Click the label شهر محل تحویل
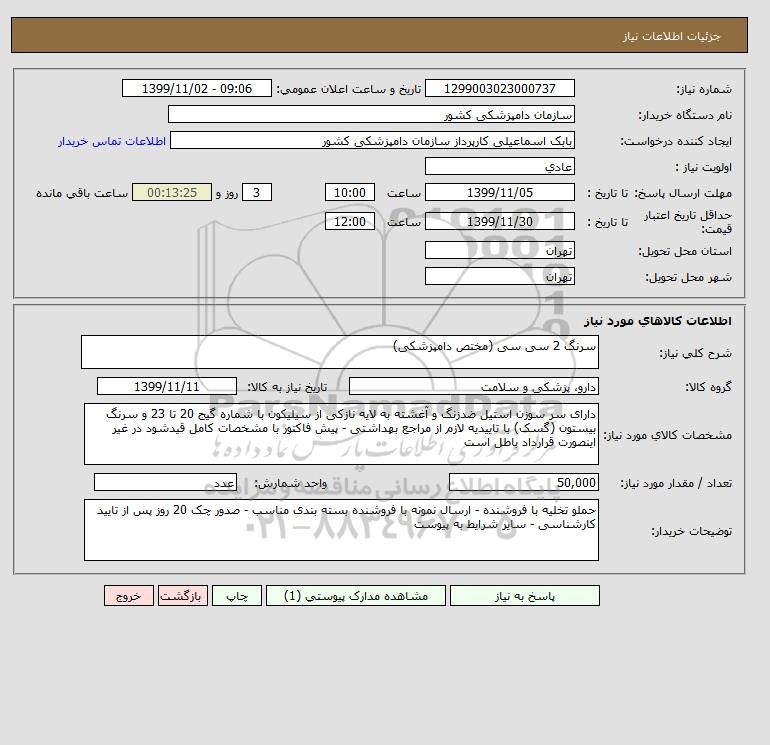This screenshot has height=745, width=770. [688, 277]
